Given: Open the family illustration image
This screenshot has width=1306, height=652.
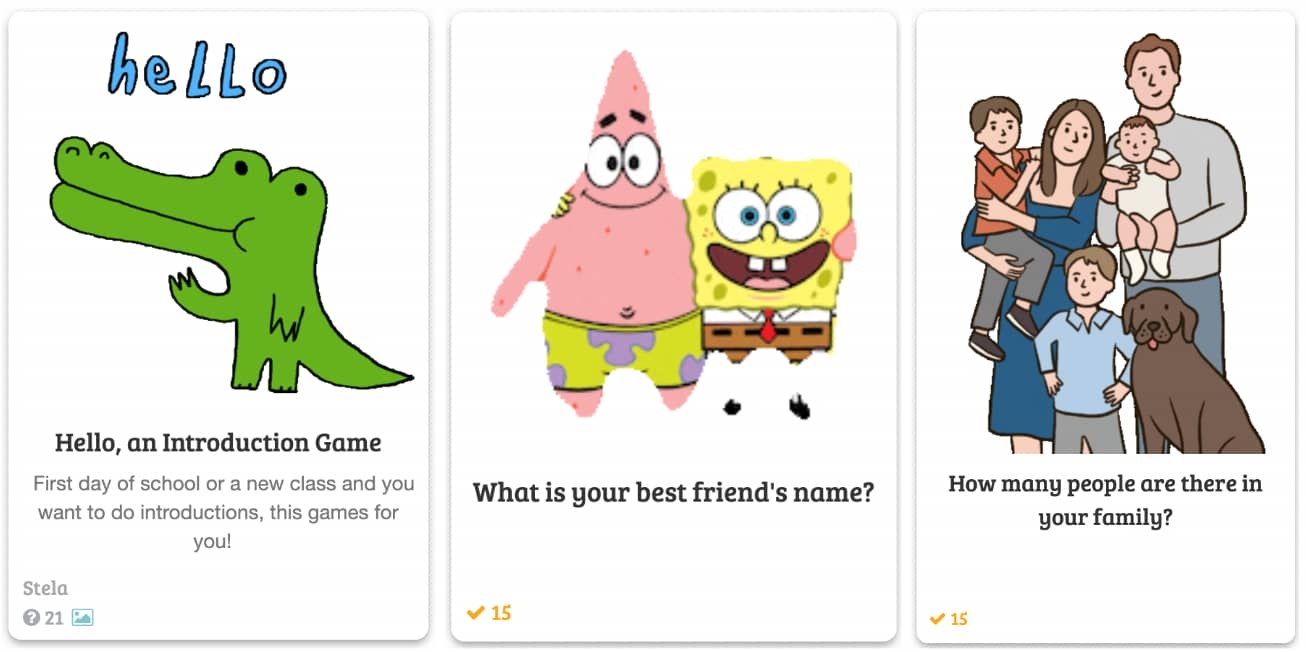Looking at the screenshot, I should pos(1104,243).
